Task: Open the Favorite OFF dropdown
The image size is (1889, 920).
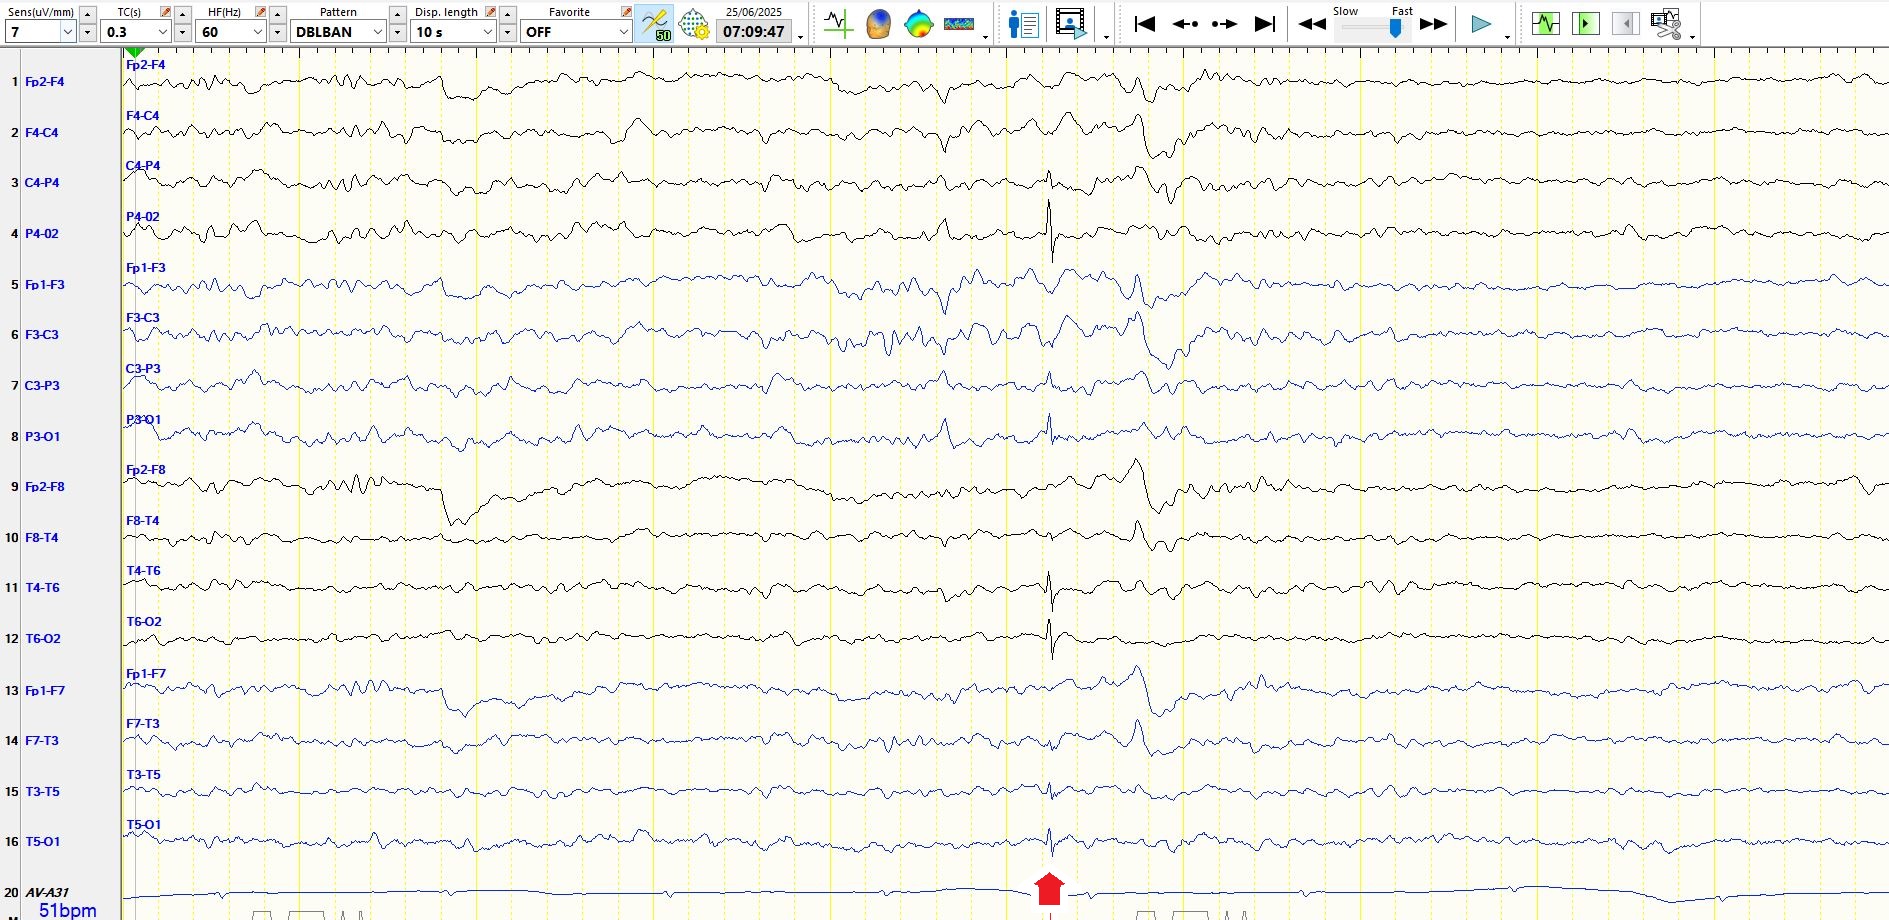Action: click(x=623, y=32)
